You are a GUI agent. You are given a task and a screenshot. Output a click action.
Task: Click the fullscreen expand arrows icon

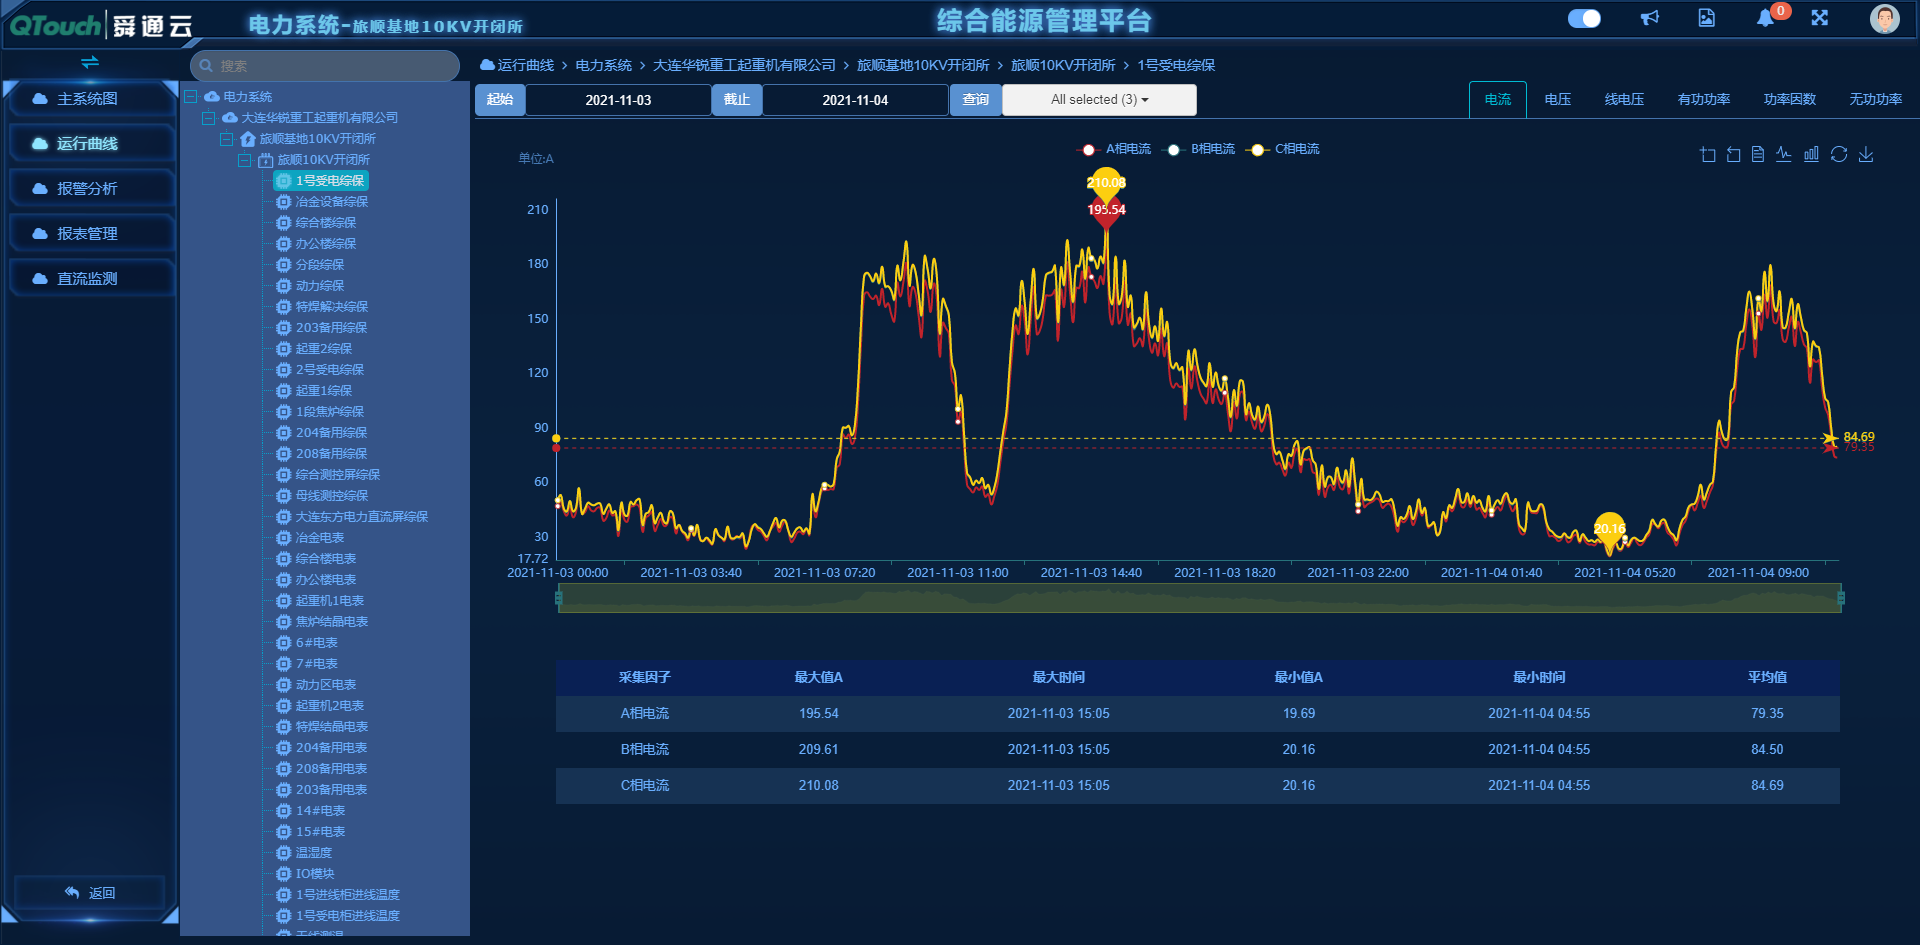(1820, 18)
